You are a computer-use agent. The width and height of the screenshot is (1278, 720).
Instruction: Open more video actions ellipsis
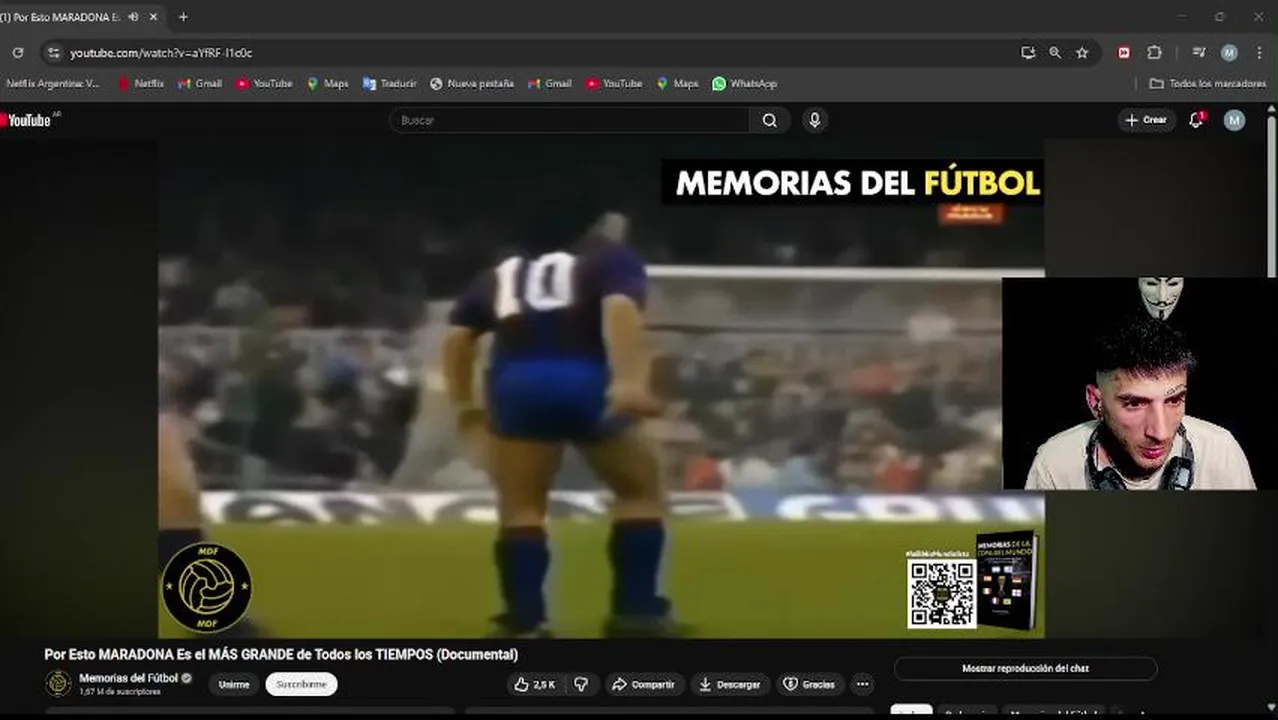(863, 684)
